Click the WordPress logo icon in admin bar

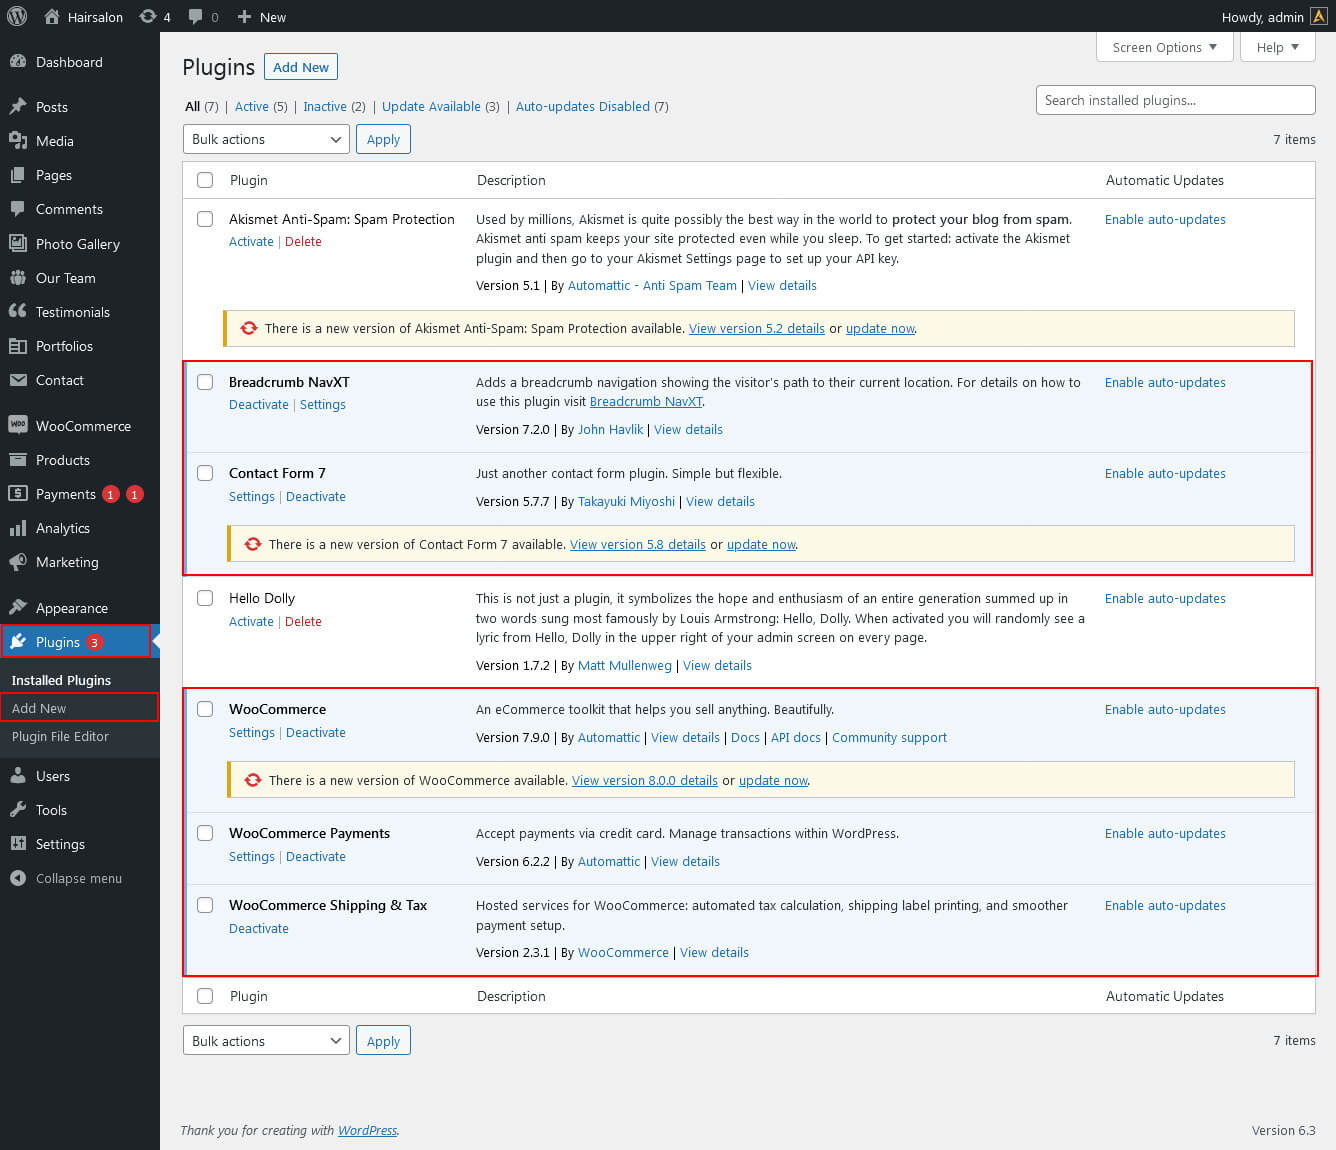(17, 17)
